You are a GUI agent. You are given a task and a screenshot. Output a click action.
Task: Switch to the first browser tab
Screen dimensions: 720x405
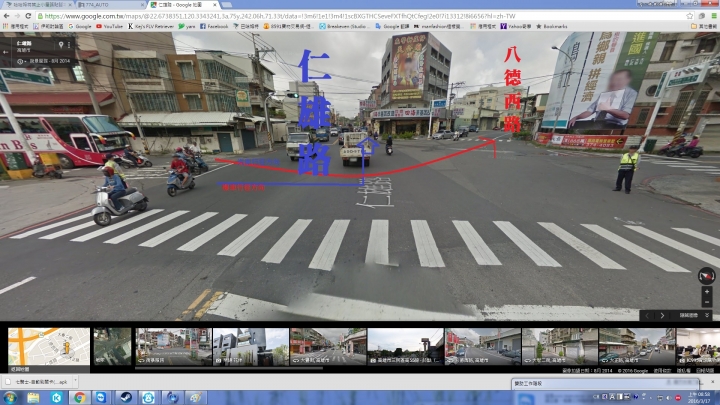38,5
